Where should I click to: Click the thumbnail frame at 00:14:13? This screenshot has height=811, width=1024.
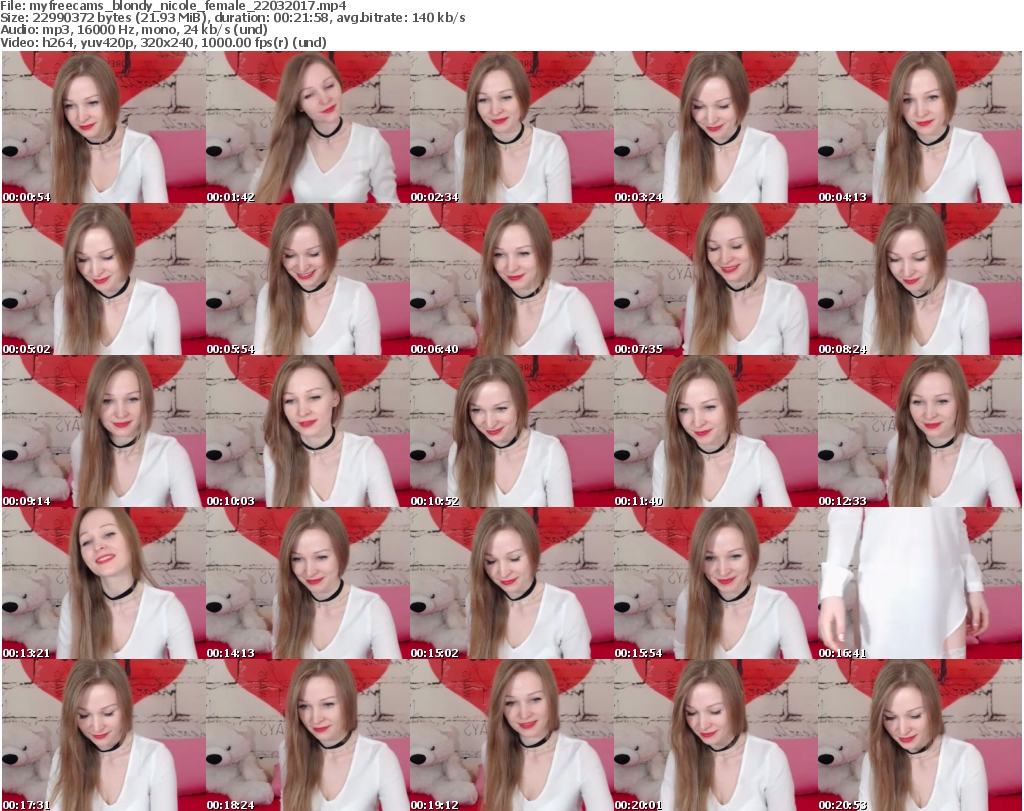point(308,583)
